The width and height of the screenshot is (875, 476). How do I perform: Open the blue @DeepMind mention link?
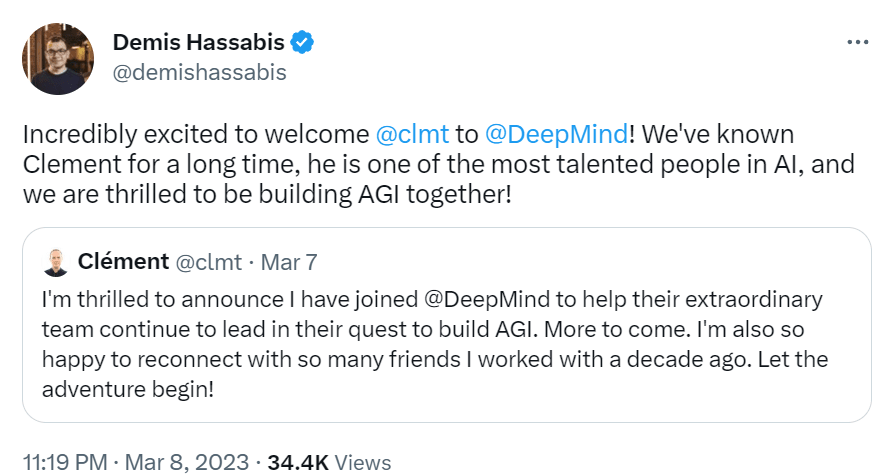click(x=555, y=135)
